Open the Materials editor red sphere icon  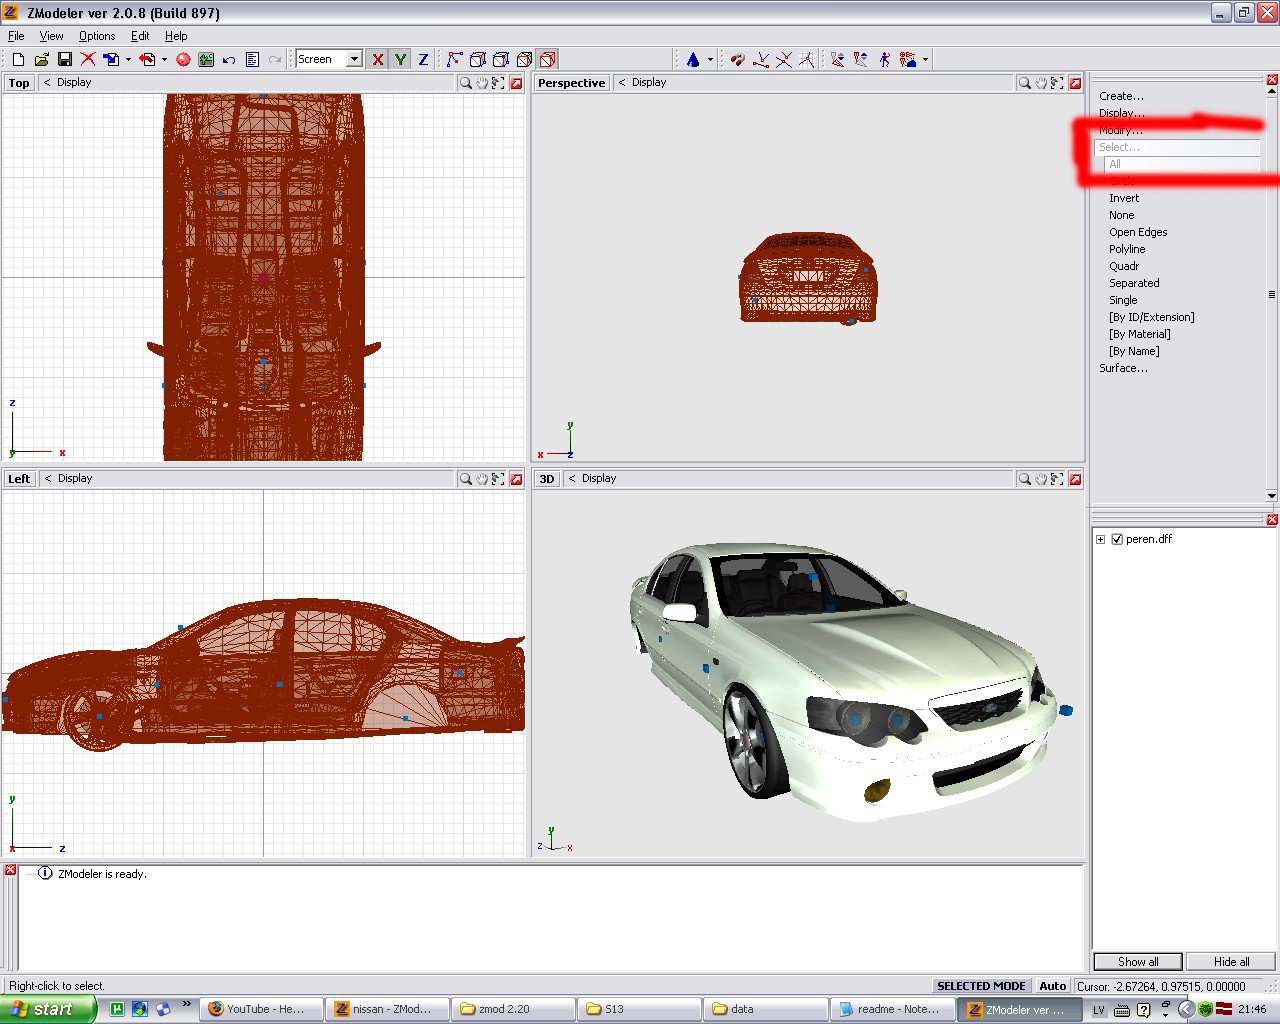(183, 60)
